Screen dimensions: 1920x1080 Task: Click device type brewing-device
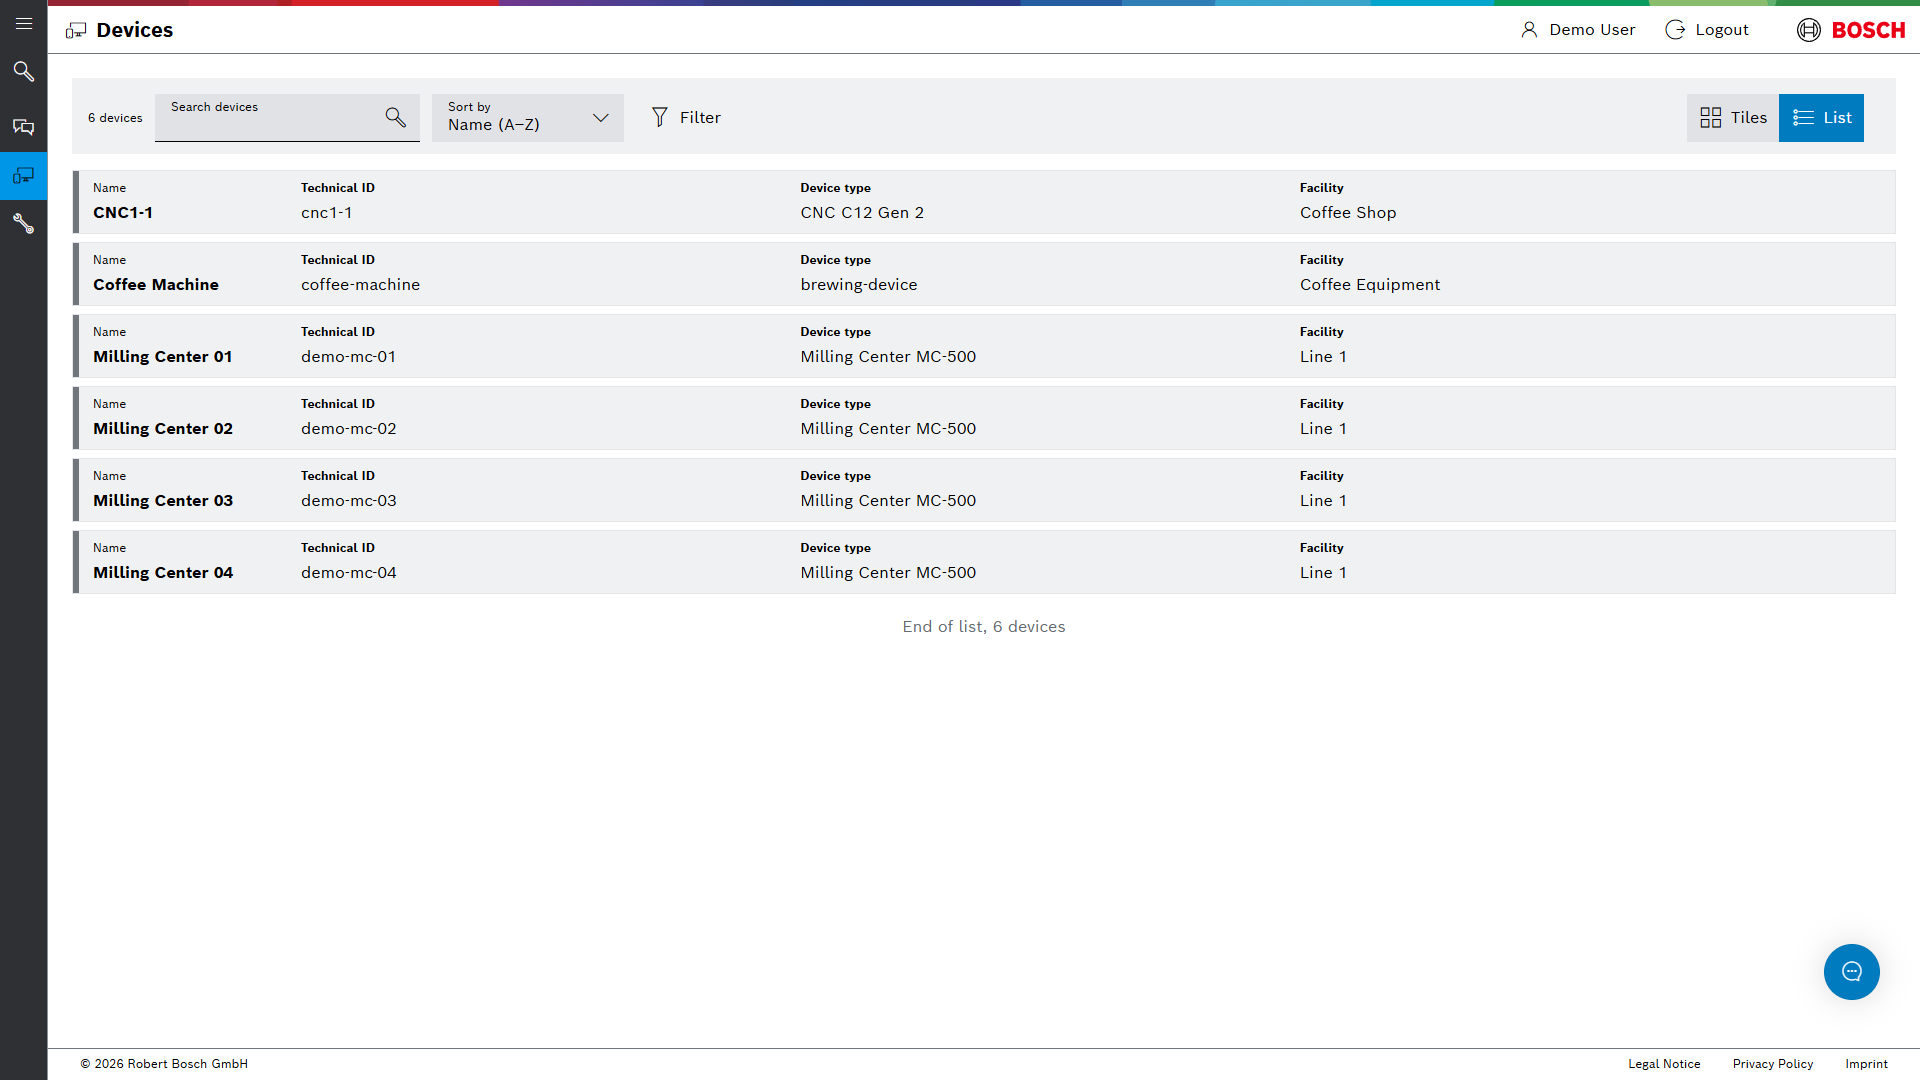[859, 285]
